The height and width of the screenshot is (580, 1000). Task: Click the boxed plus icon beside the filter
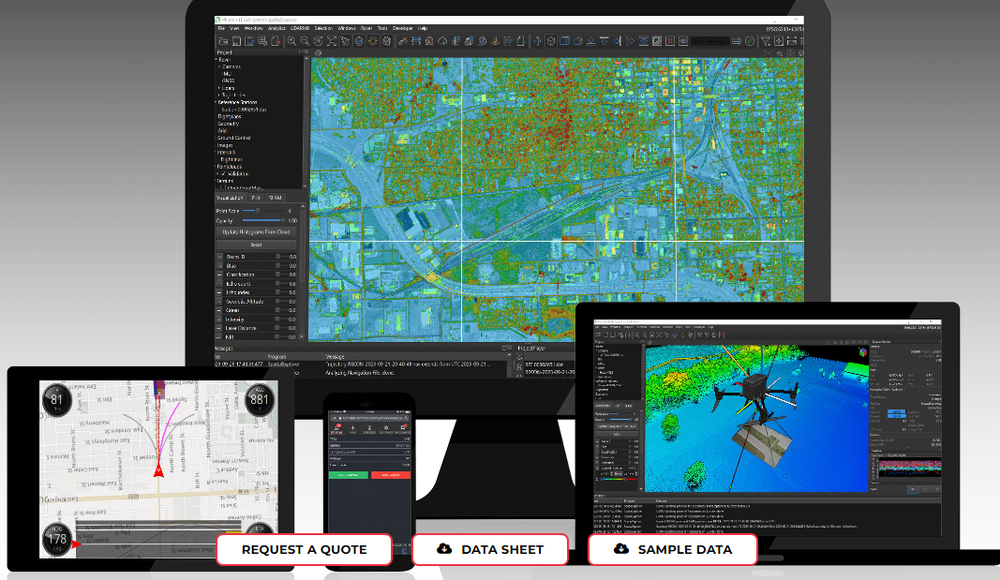click(x=779, y=41)
